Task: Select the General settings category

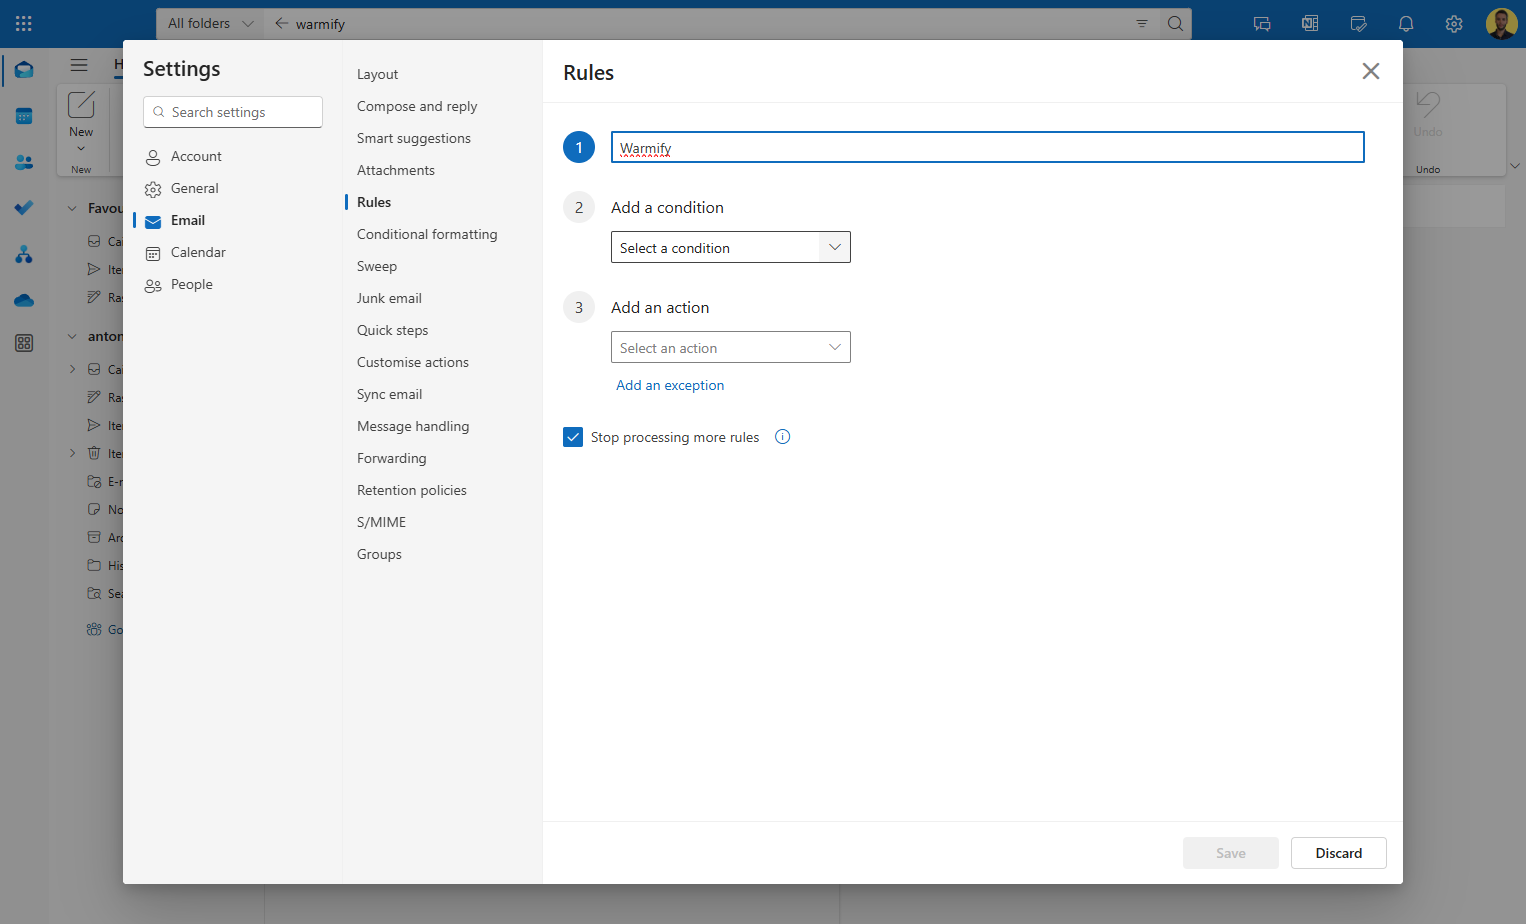Action: click(x=194, y=188)
